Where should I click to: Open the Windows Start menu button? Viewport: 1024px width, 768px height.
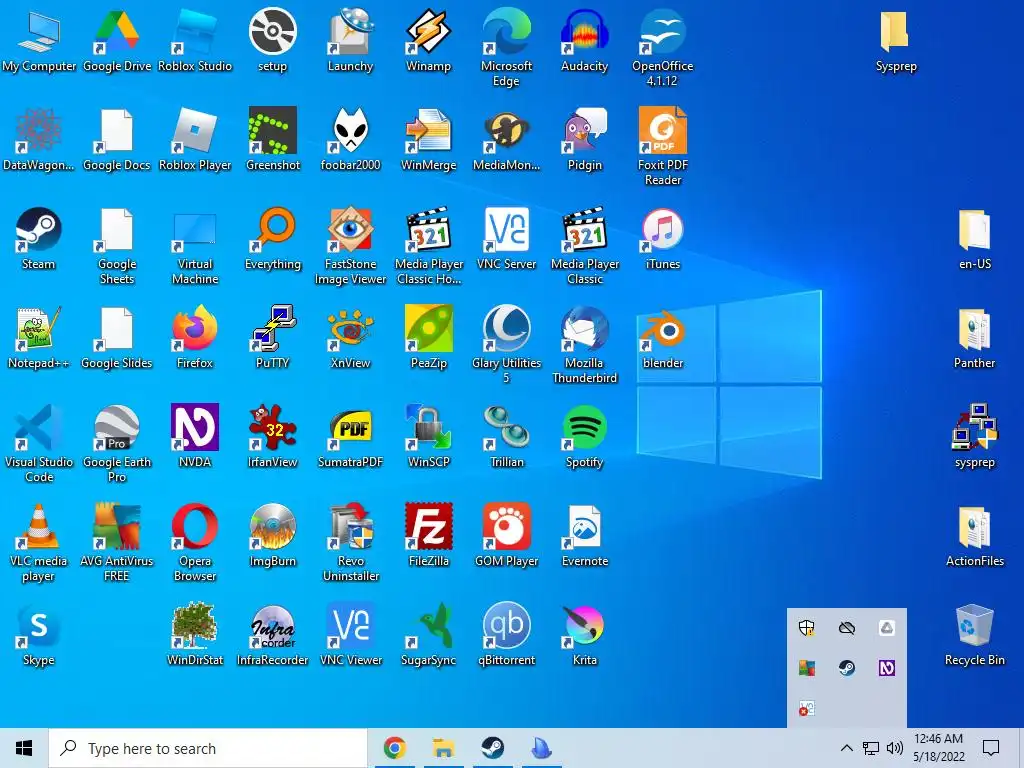(x=24, y=748)
